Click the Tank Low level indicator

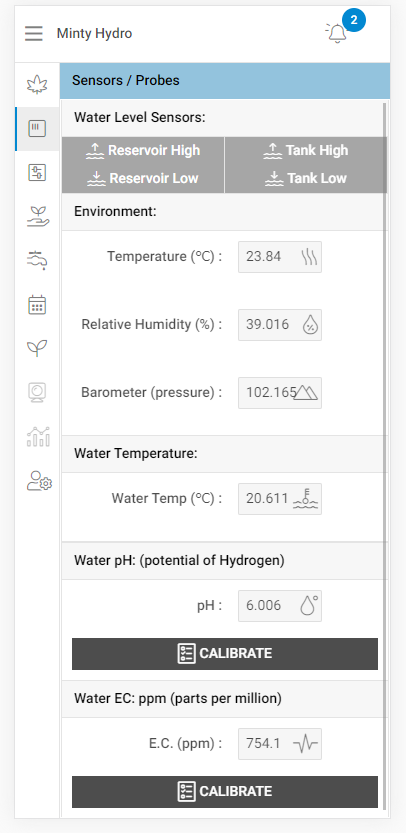click(306, 178)
